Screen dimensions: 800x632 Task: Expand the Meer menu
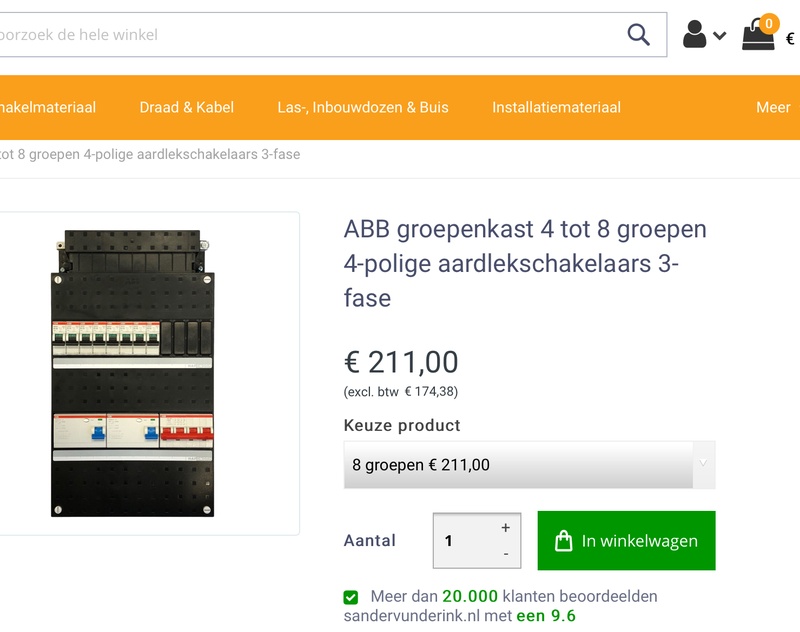tap(773, 108)
